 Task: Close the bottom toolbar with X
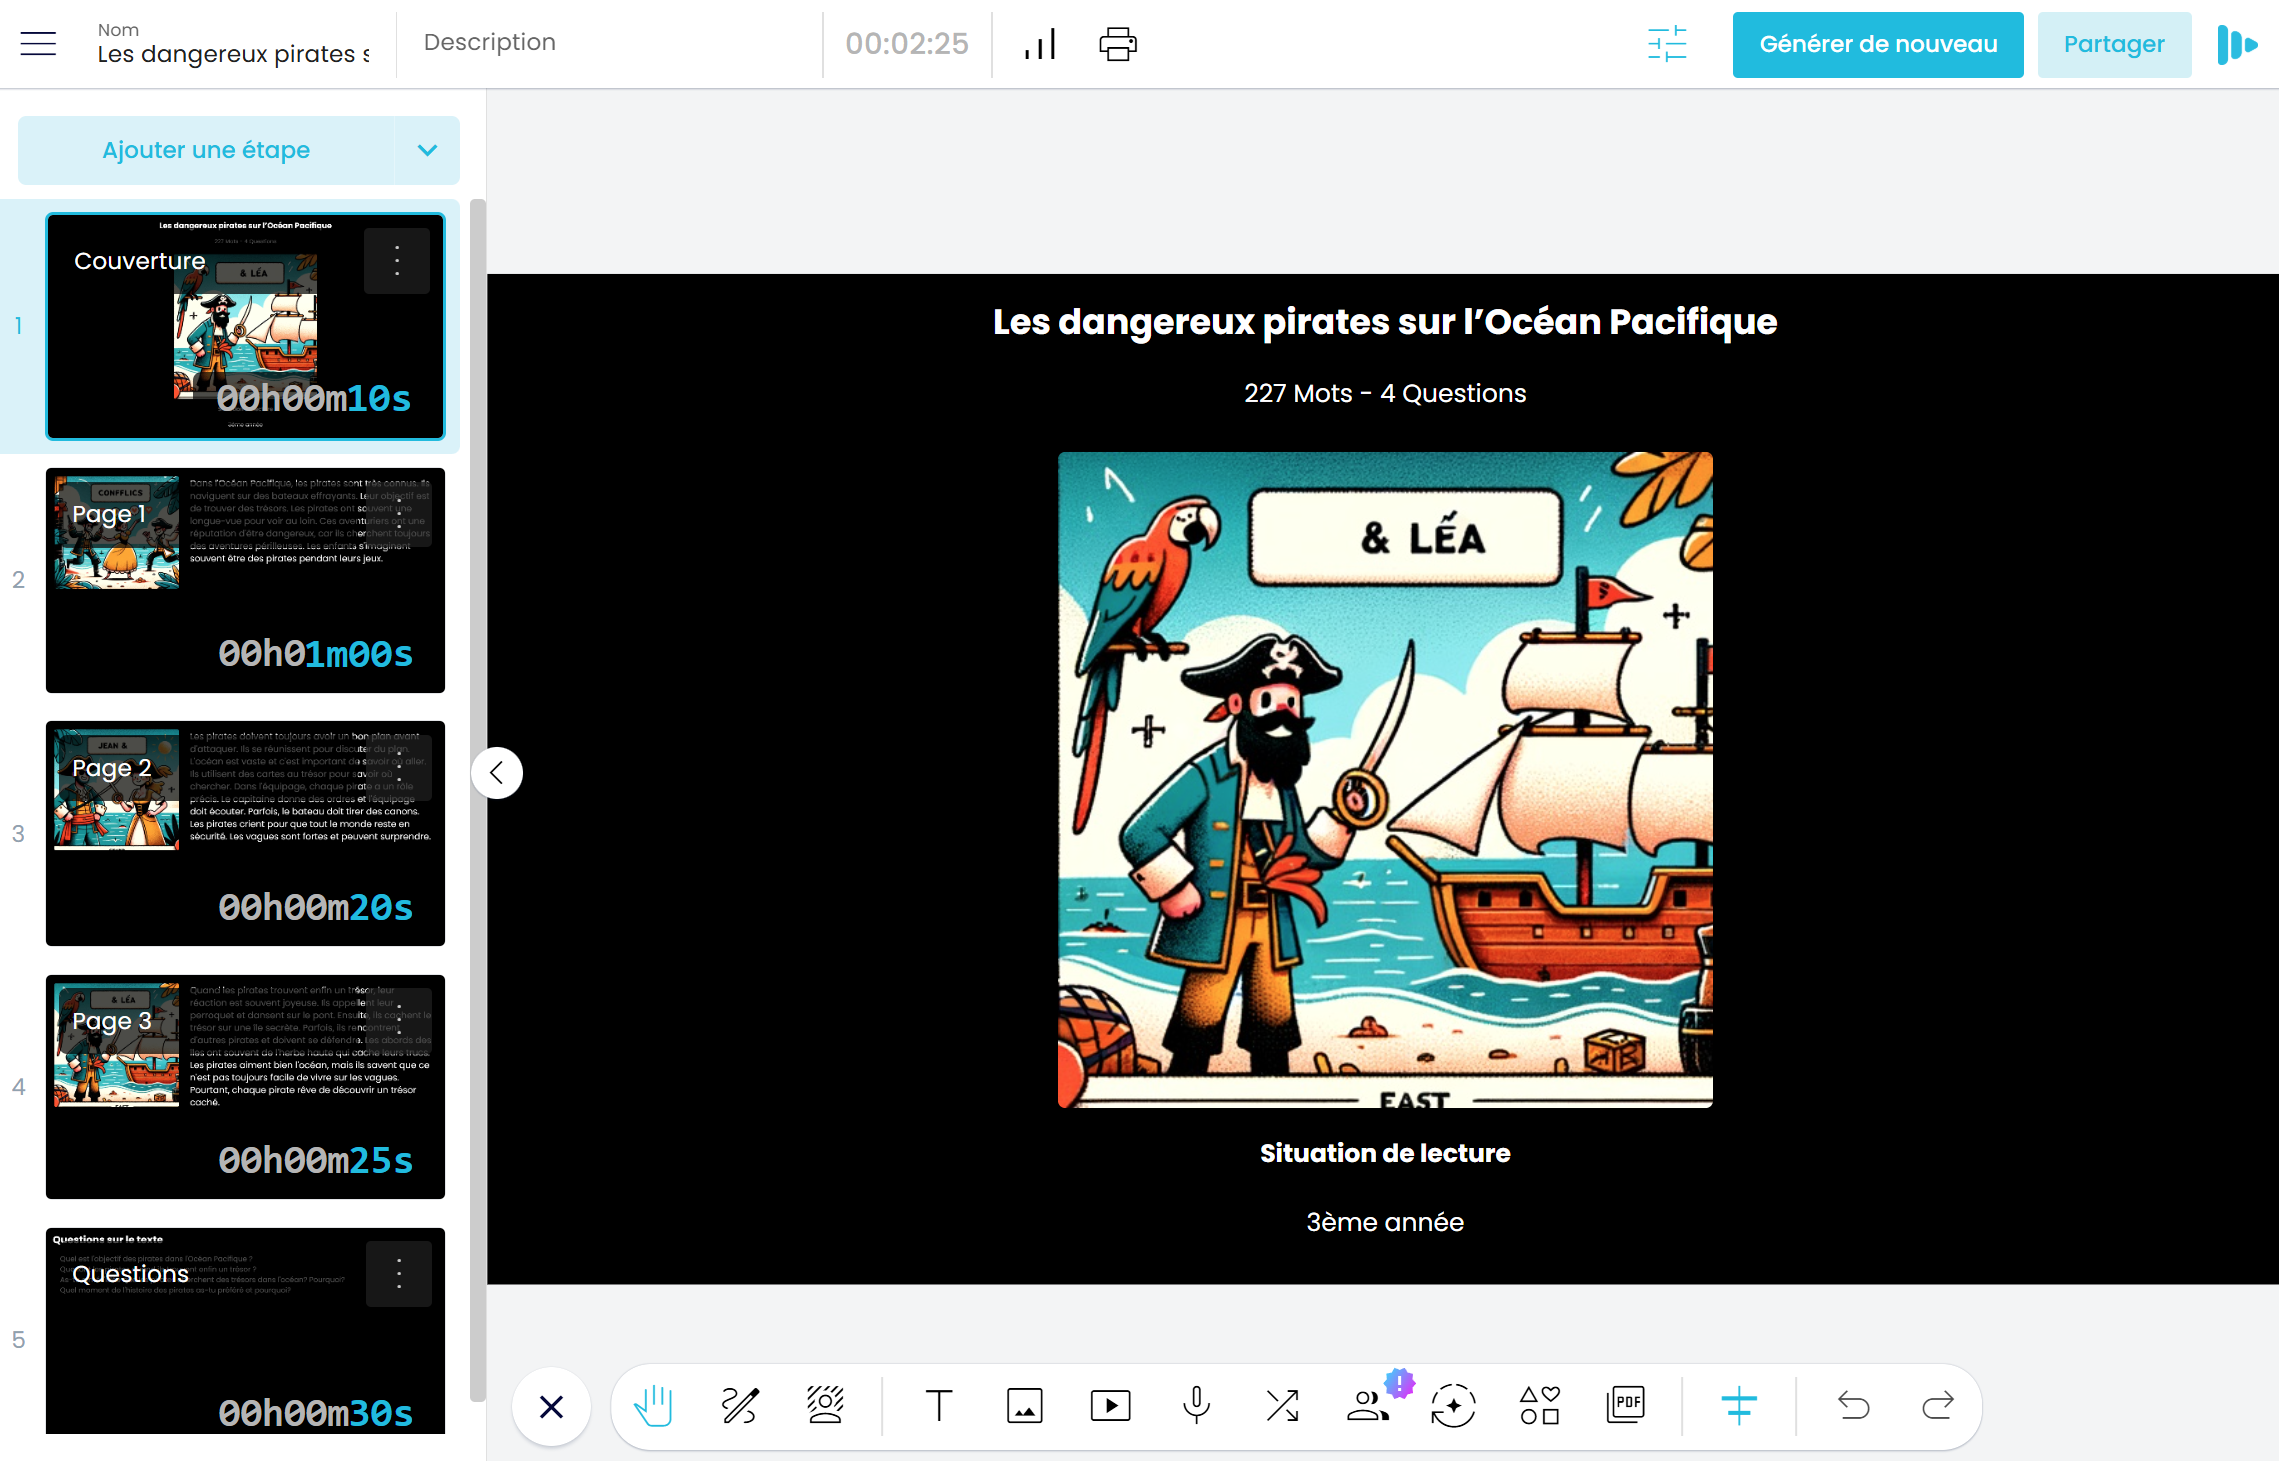click(x=551, y=1407)
